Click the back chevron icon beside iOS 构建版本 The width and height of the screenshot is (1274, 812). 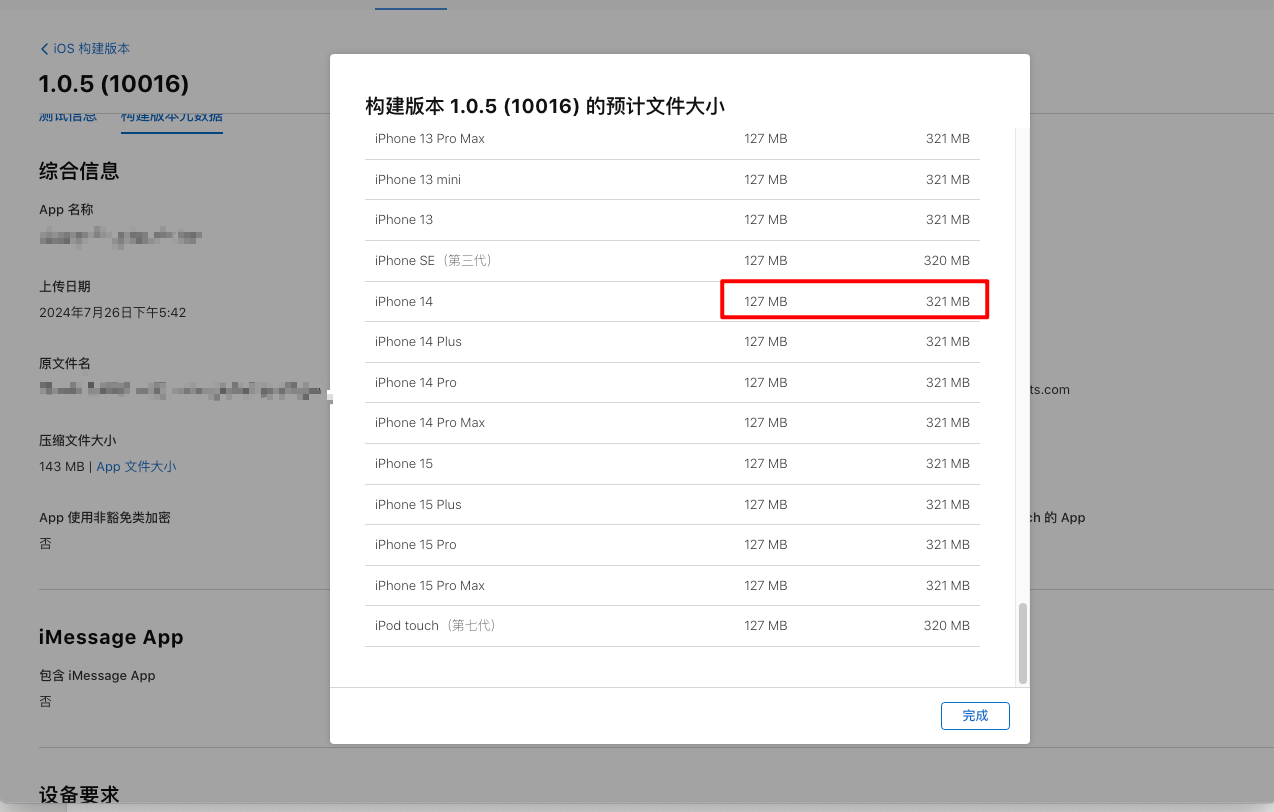tap(44, 49)
